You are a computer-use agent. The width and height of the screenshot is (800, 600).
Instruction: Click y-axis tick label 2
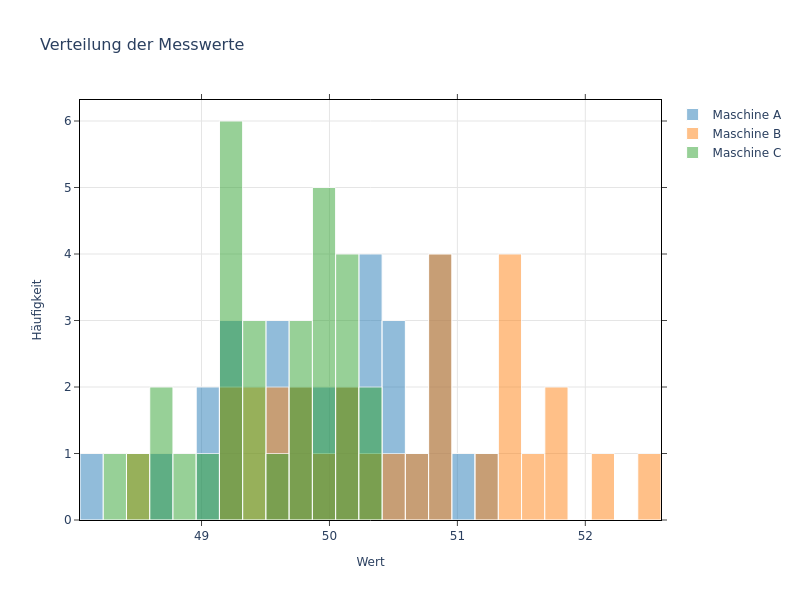pyautogui.click(x=68, y=387)
